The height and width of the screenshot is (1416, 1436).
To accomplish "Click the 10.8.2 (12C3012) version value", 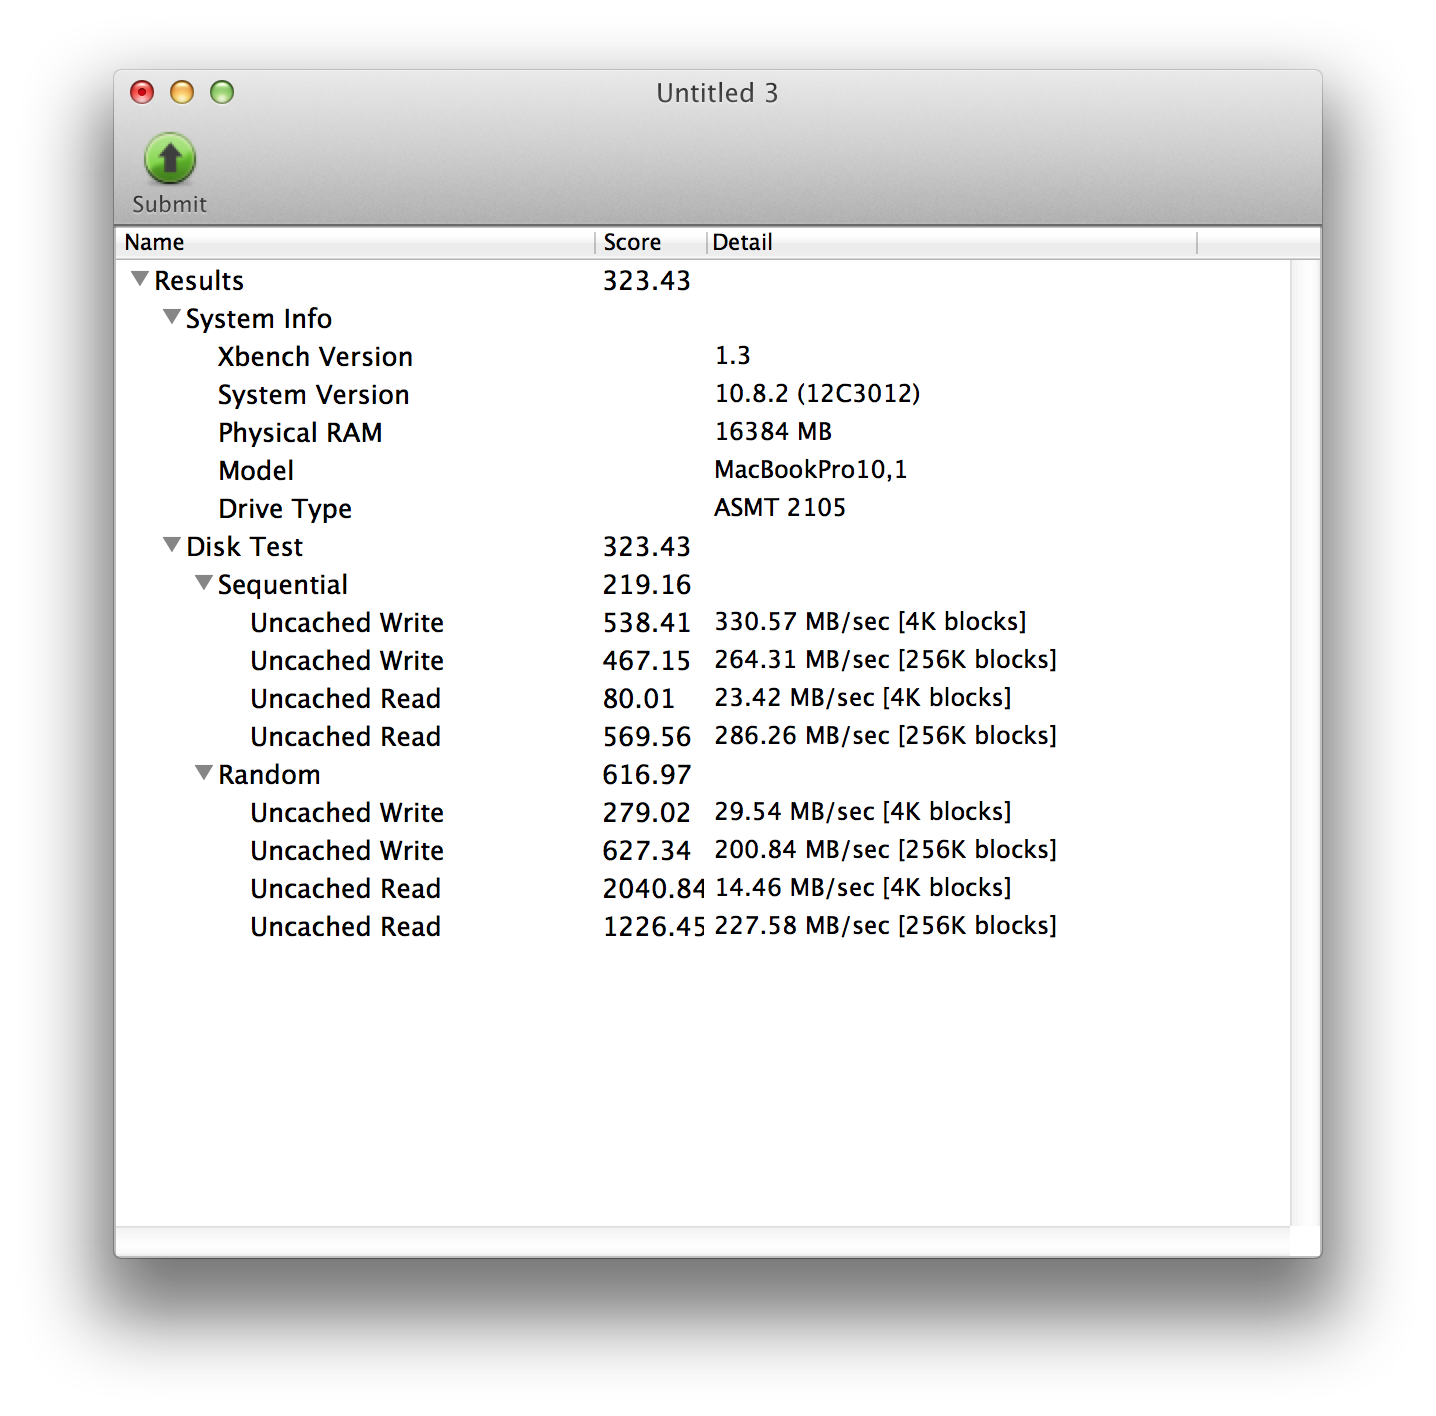I will (817, 394).
